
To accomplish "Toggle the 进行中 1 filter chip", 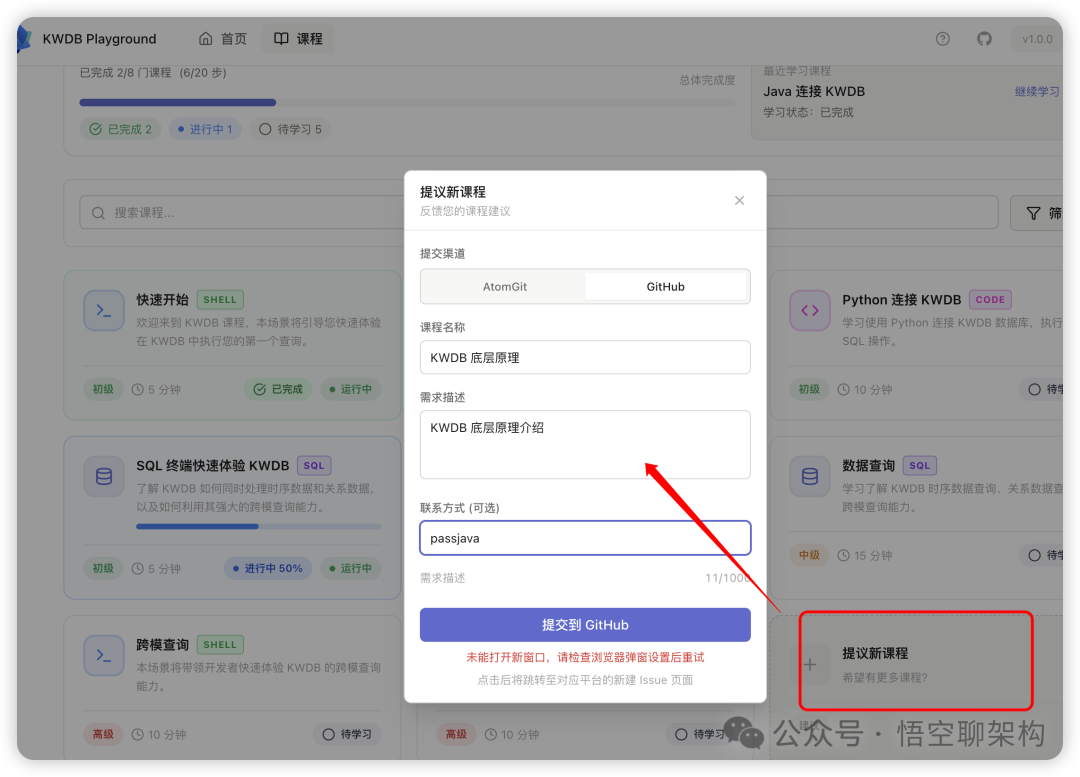I will tap(204, 128).
